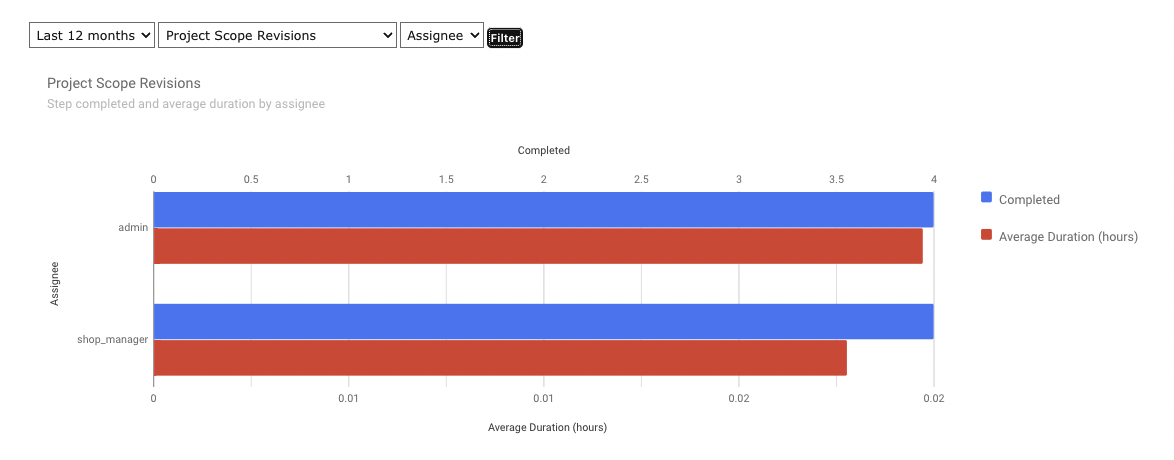Image resolution: width=1174 pixels, height=460 pixels.
Task: Click the Project Scope Revisions chart title
Action: tap(124, 83)
